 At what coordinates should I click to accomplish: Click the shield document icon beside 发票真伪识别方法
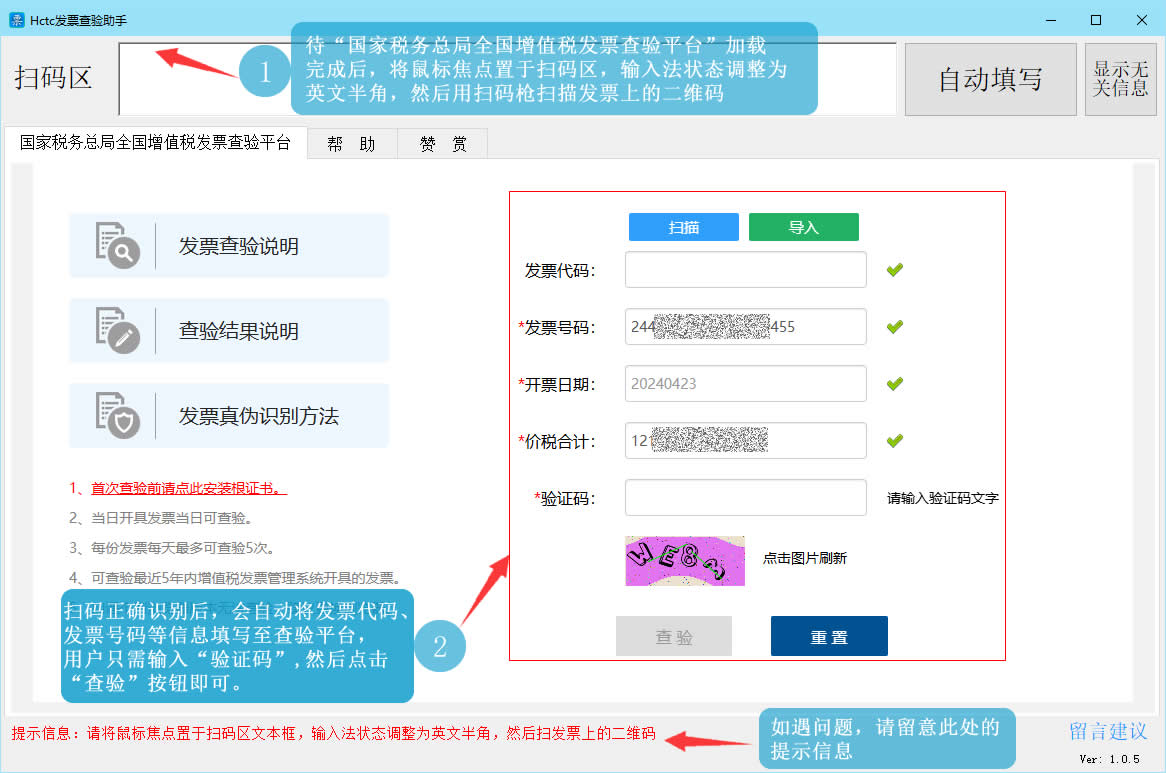click(116, 415)
